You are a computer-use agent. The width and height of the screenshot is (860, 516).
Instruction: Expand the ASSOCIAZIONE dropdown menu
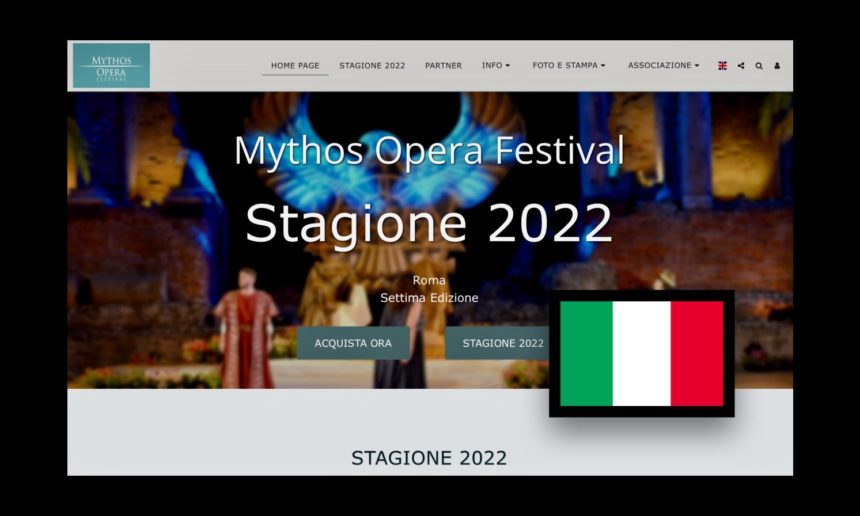coord(664,65)
